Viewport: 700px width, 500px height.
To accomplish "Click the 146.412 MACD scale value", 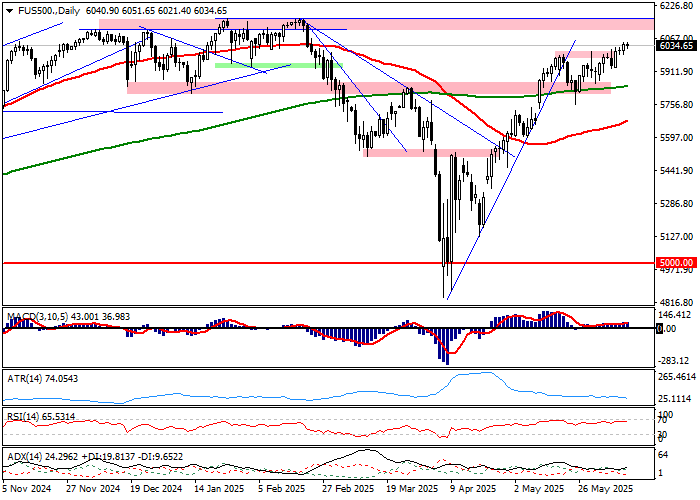I will click(x=675, y=315).
